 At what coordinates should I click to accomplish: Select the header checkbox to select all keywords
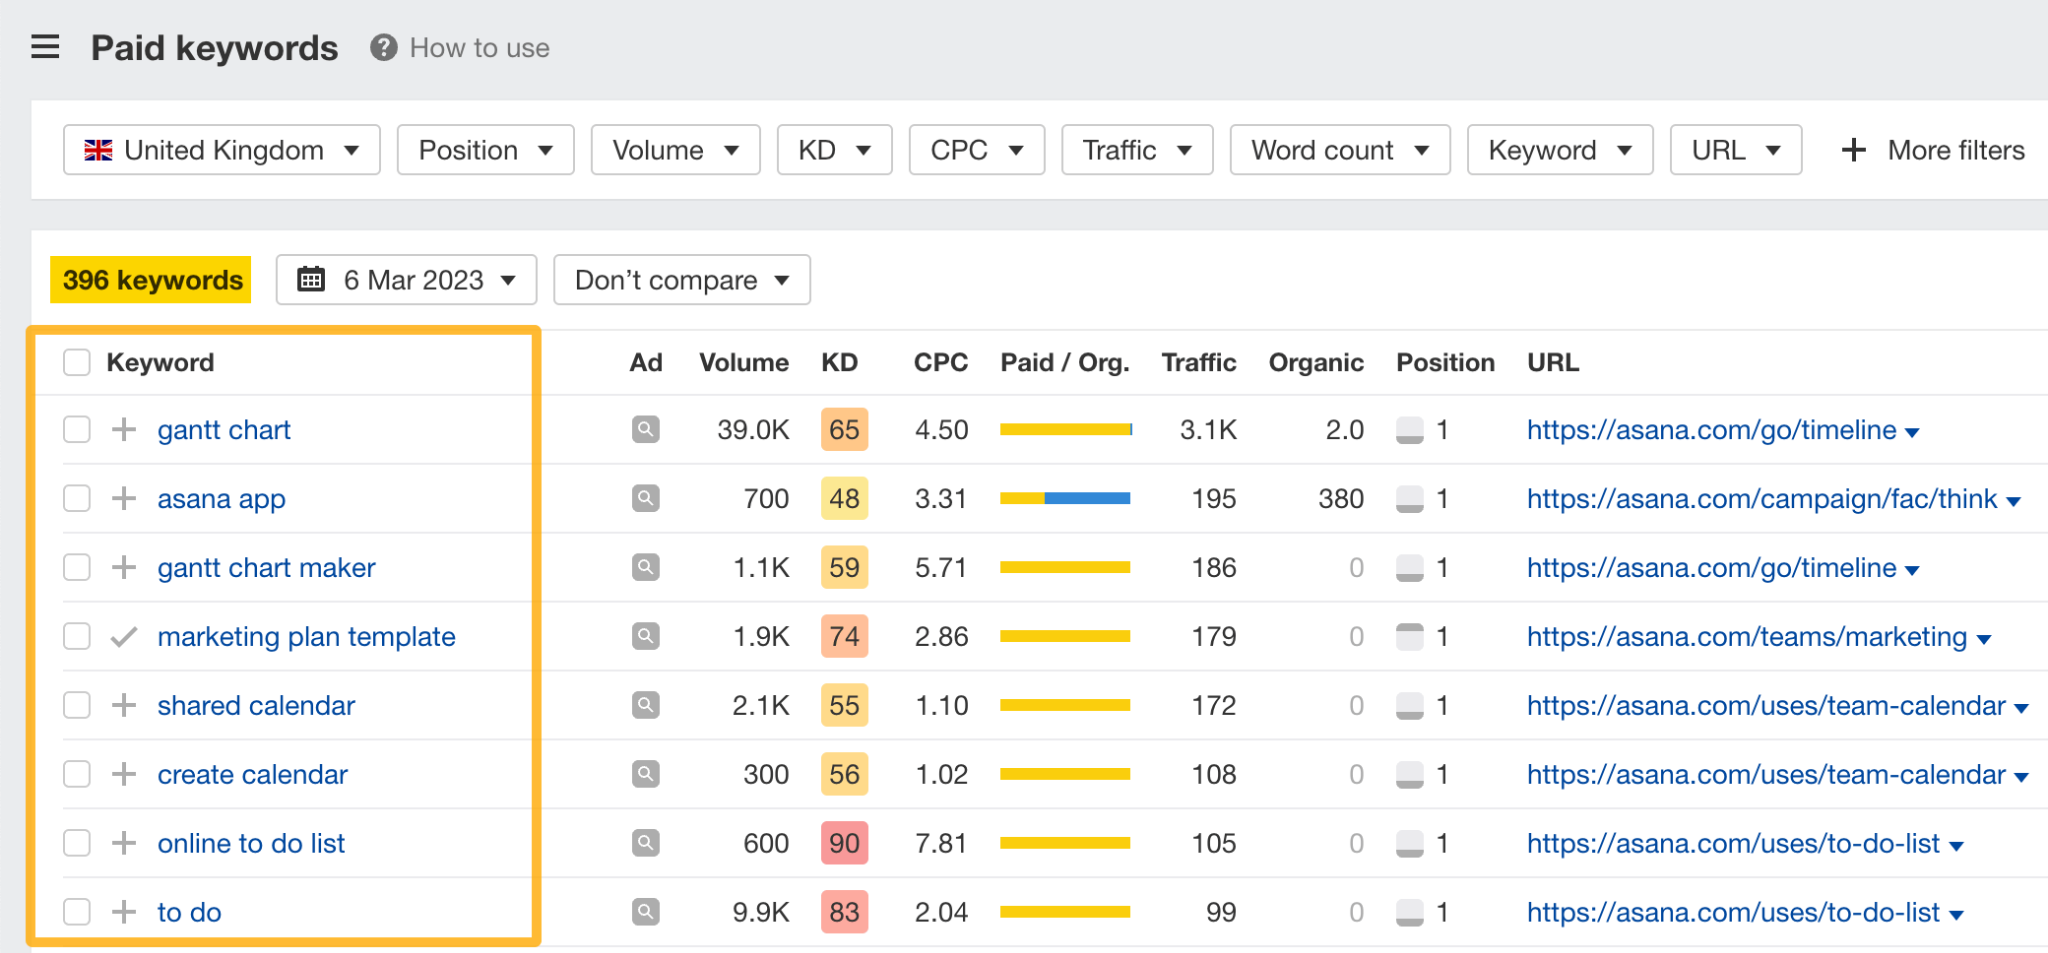pos(76,362)
